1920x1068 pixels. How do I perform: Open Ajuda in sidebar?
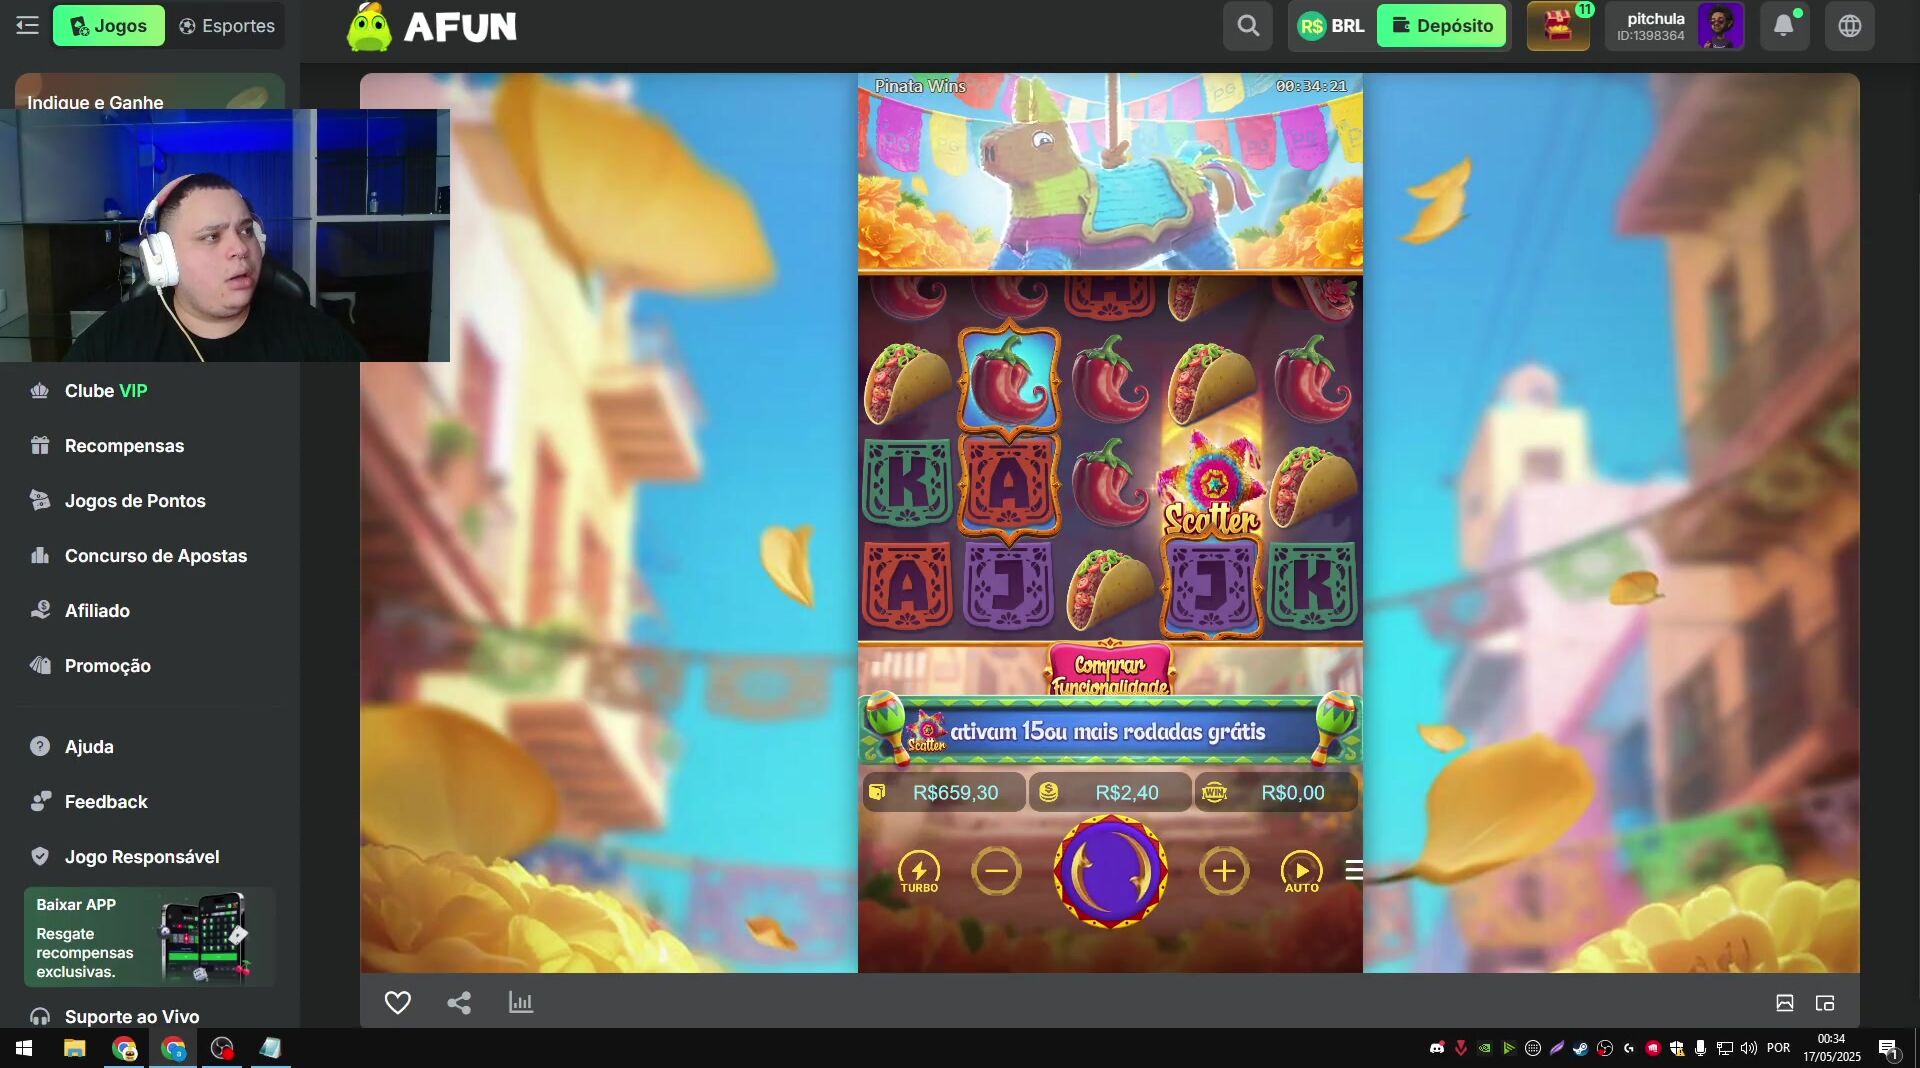click(89, 747)
